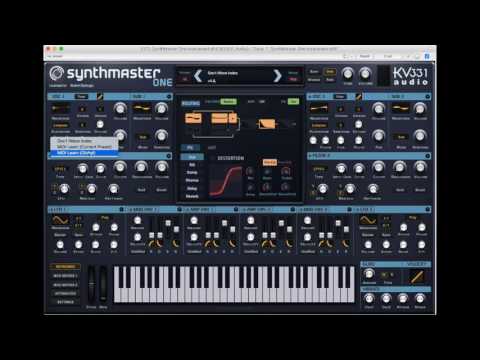Toggle the Filter 2 power button
480x360 pixels.
pos(428,156)
